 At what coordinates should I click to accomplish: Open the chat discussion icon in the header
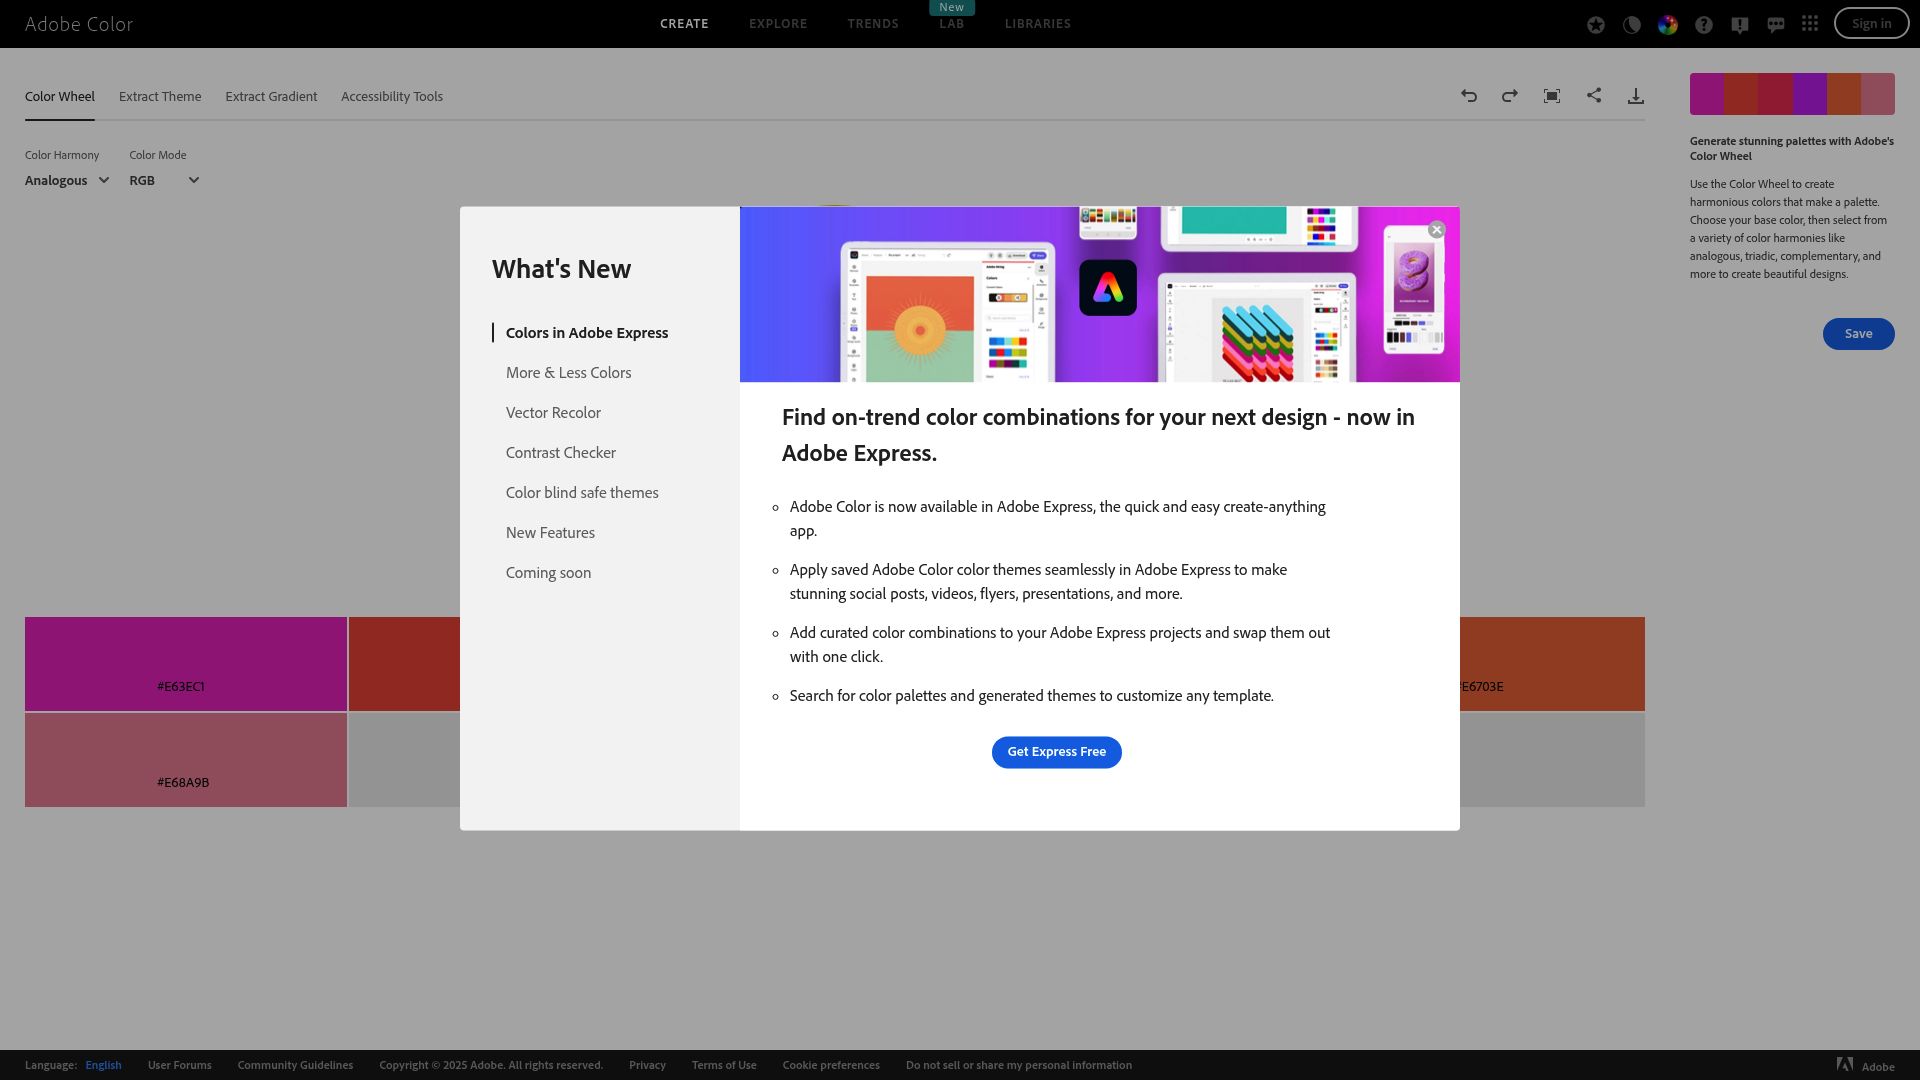(x=1776, y=24)
